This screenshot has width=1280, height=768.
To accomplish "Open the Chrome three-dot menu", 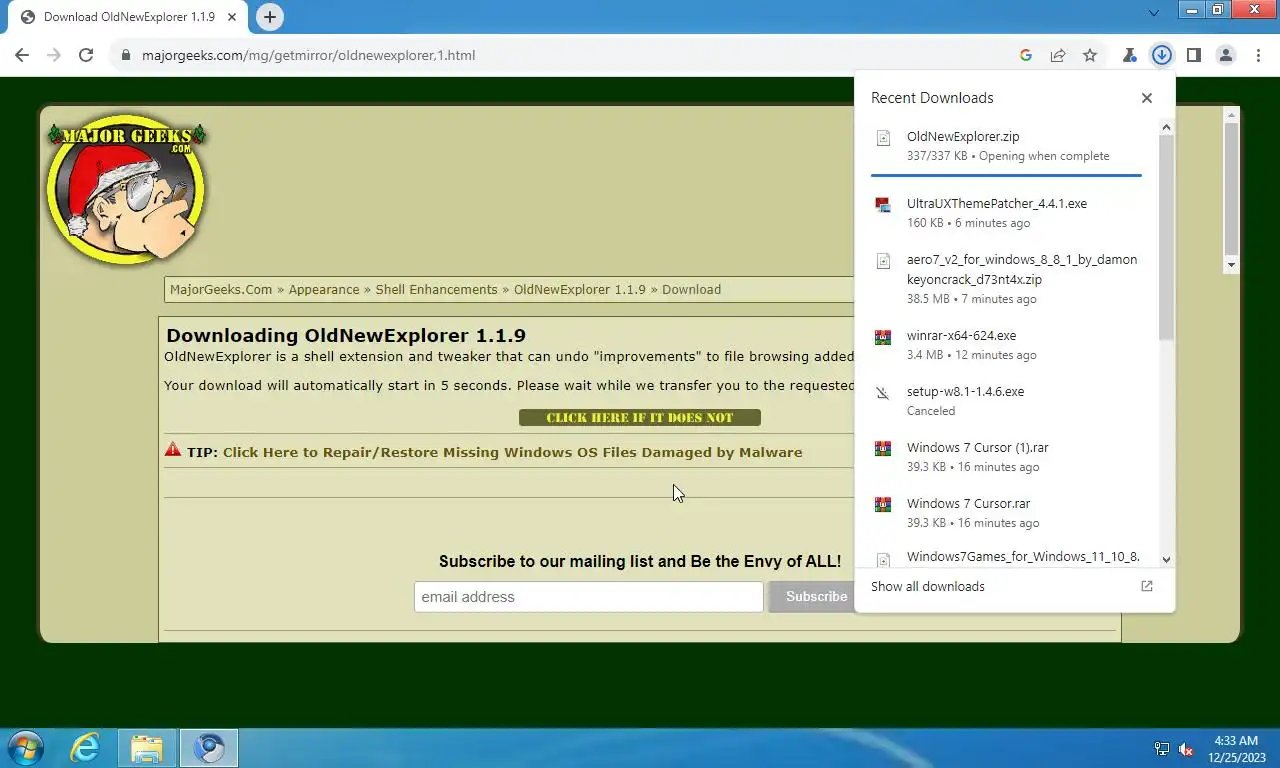I will click(x=1258, y=55).
